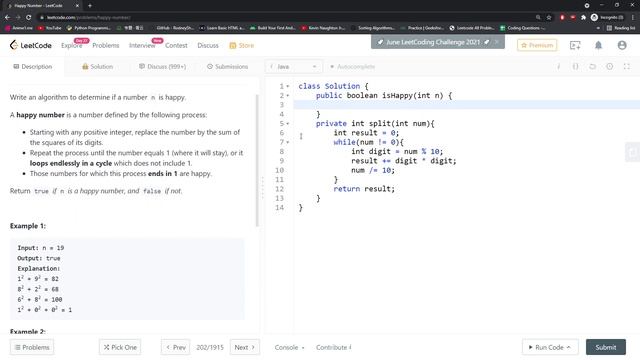
Task: Click the editor info icon
Action: pyautogui.click(x=558, y=67)
